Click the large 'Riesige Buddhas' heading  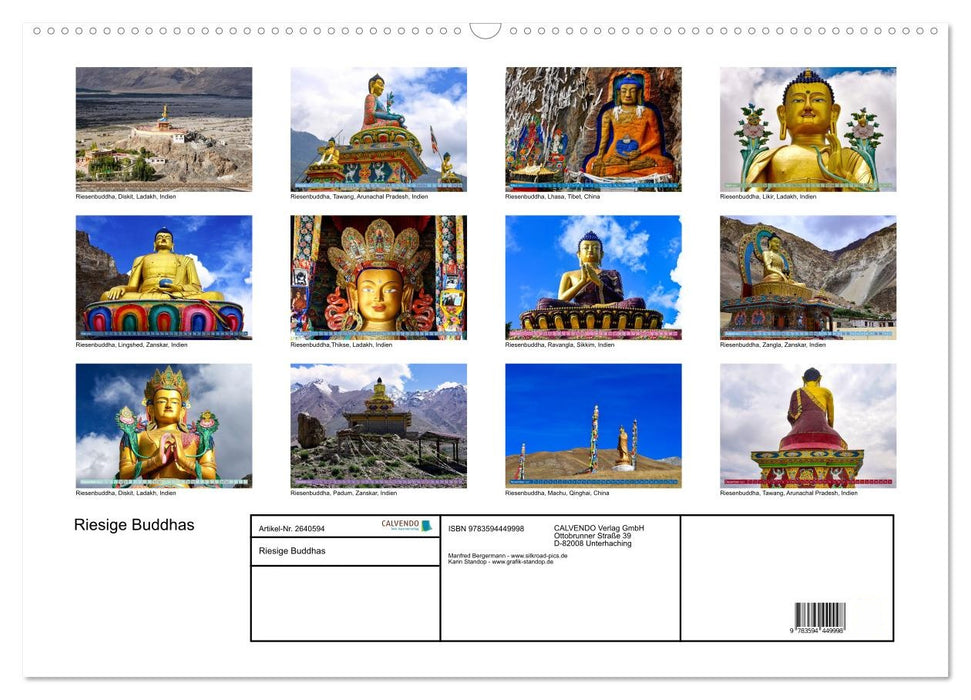[134, 525]
